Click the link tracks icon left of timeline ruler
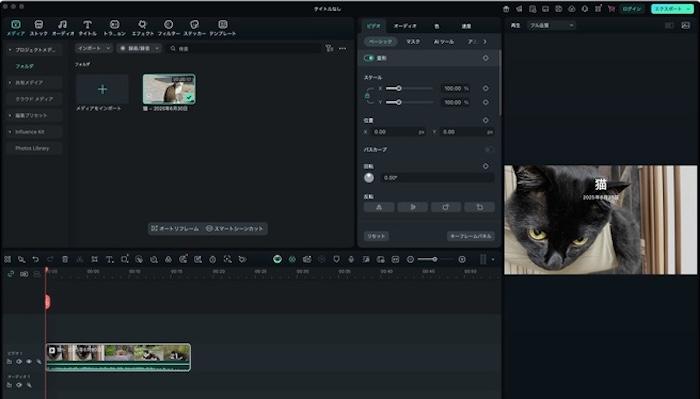The width and height of the screenshot is (700, 399). (11, 274)
